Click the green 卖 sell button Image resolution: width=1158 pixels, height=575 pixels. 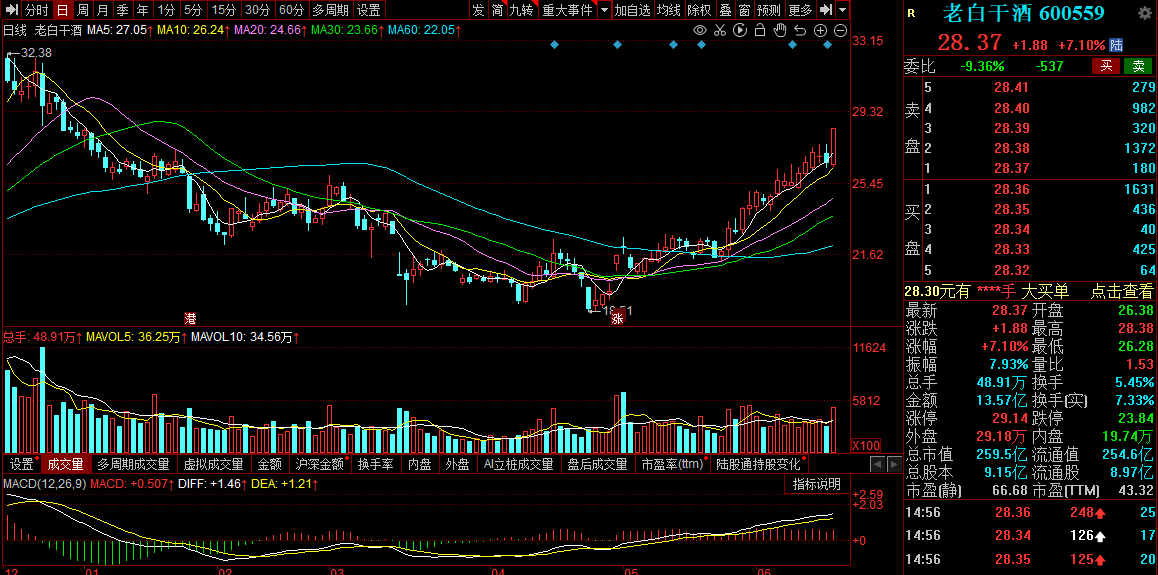(1138, 66)
